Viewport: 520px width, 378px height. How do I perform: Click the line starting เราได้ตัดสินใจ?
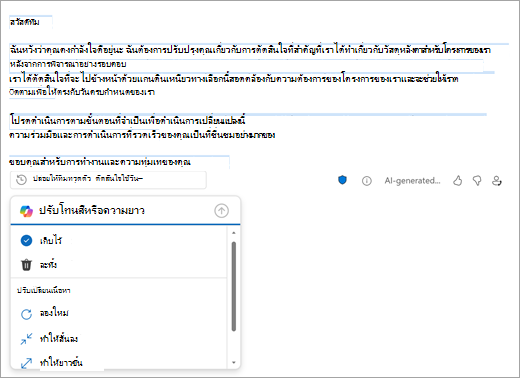tap(234, 79)
